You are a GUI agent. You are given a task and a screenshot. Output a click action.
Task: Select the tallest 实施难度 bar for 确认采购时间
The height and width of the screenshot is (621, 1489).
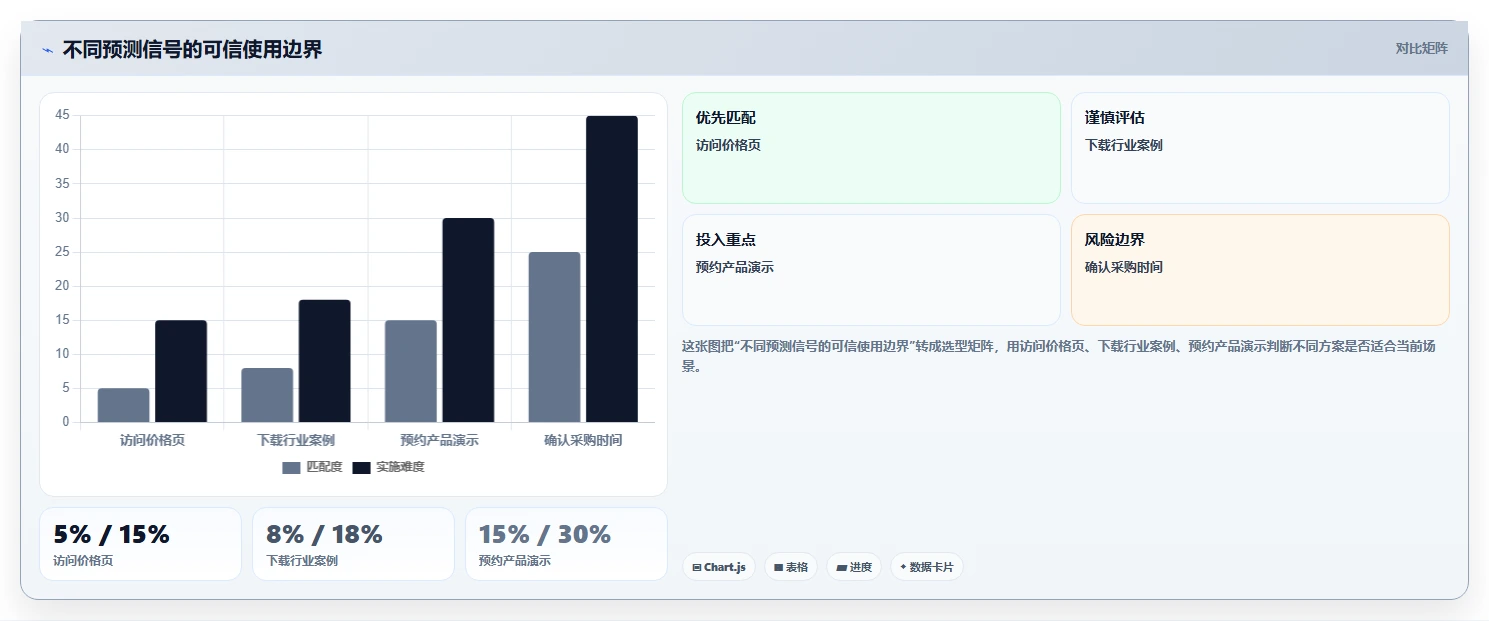(612, 269)
